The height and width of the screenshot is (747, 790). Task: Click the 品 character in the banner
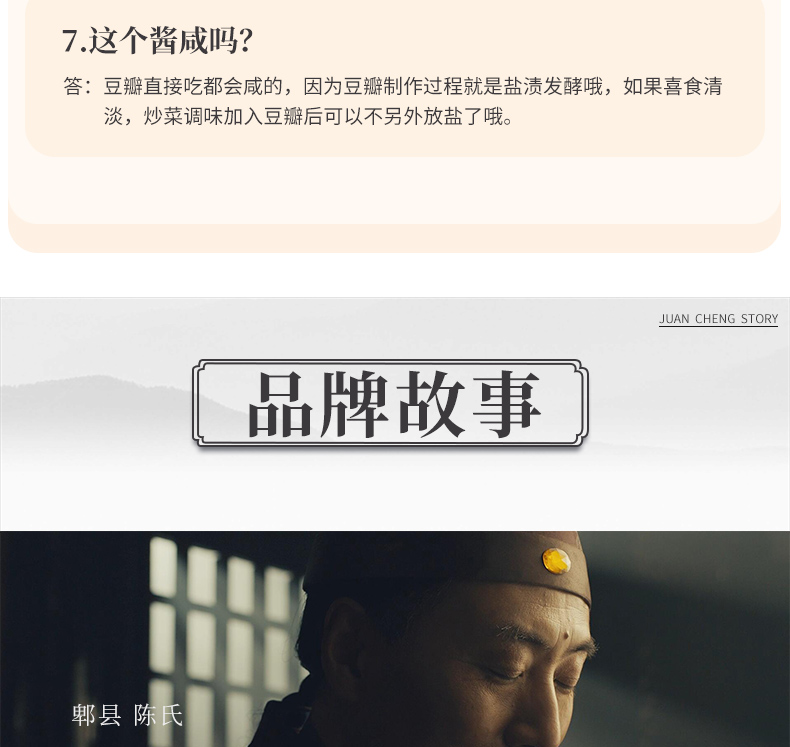click(281, 404)
